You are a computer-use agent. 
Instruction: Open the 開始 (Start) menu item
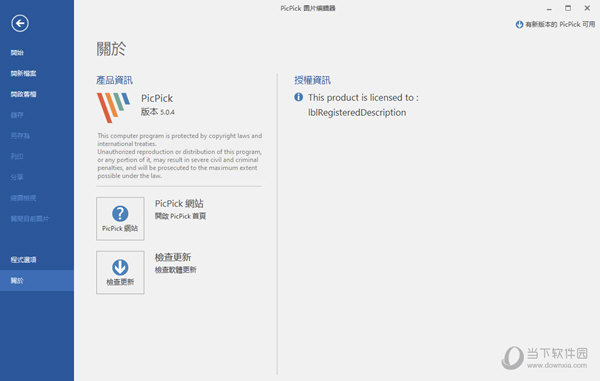pos(17,52)
